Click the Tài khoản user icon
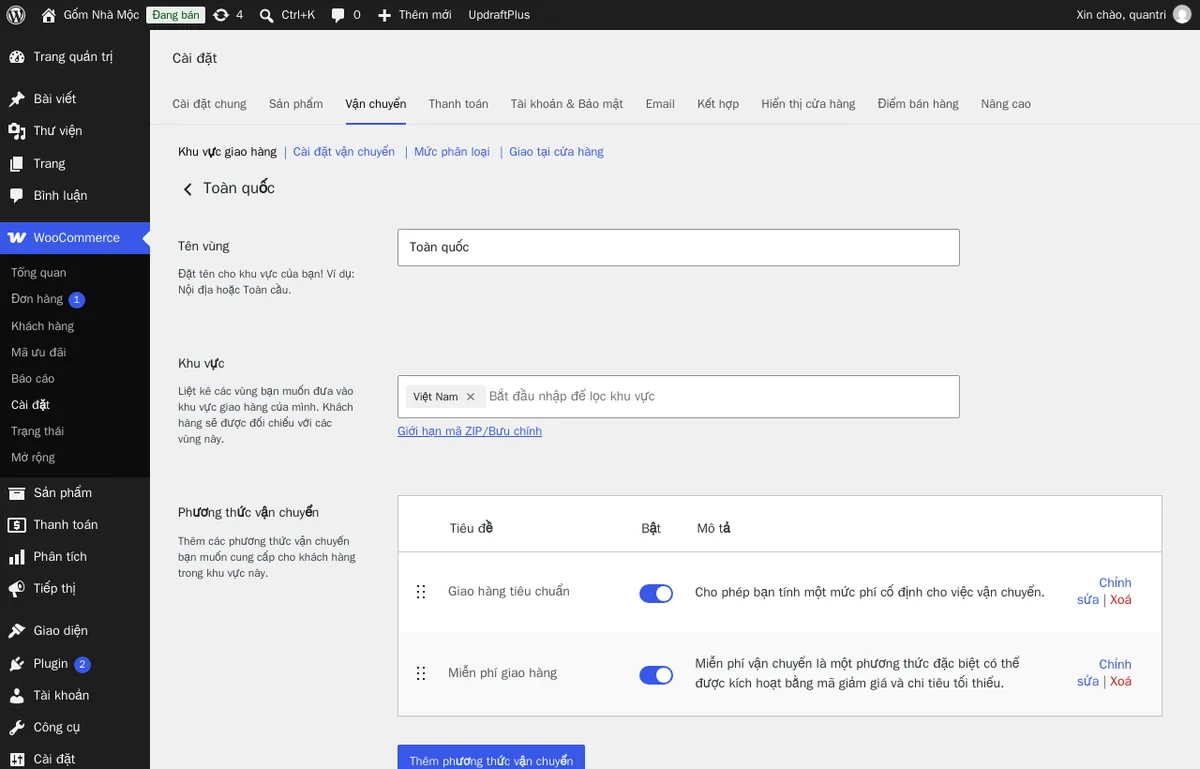 [x=17, y=696]
